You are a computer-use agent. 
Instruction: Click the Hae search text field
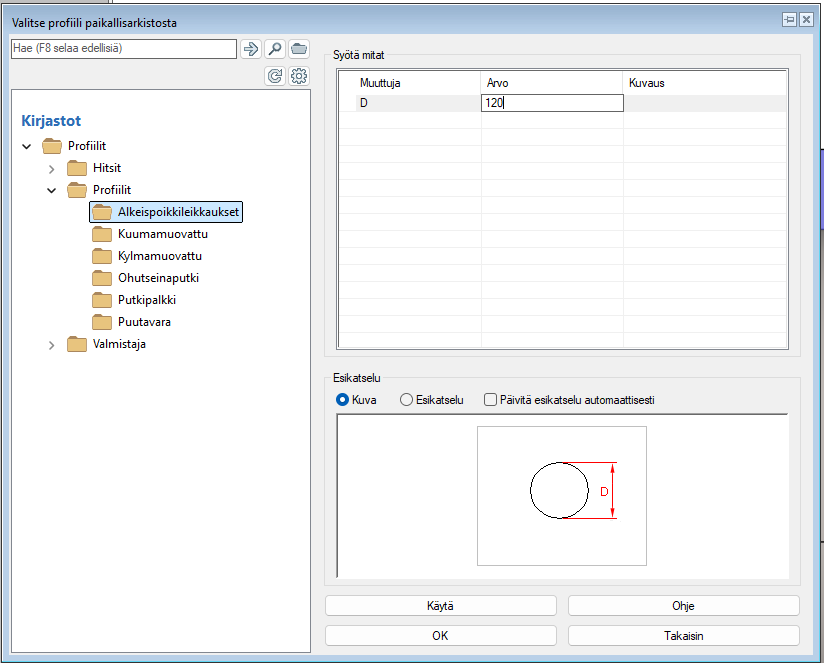(122, 49)
